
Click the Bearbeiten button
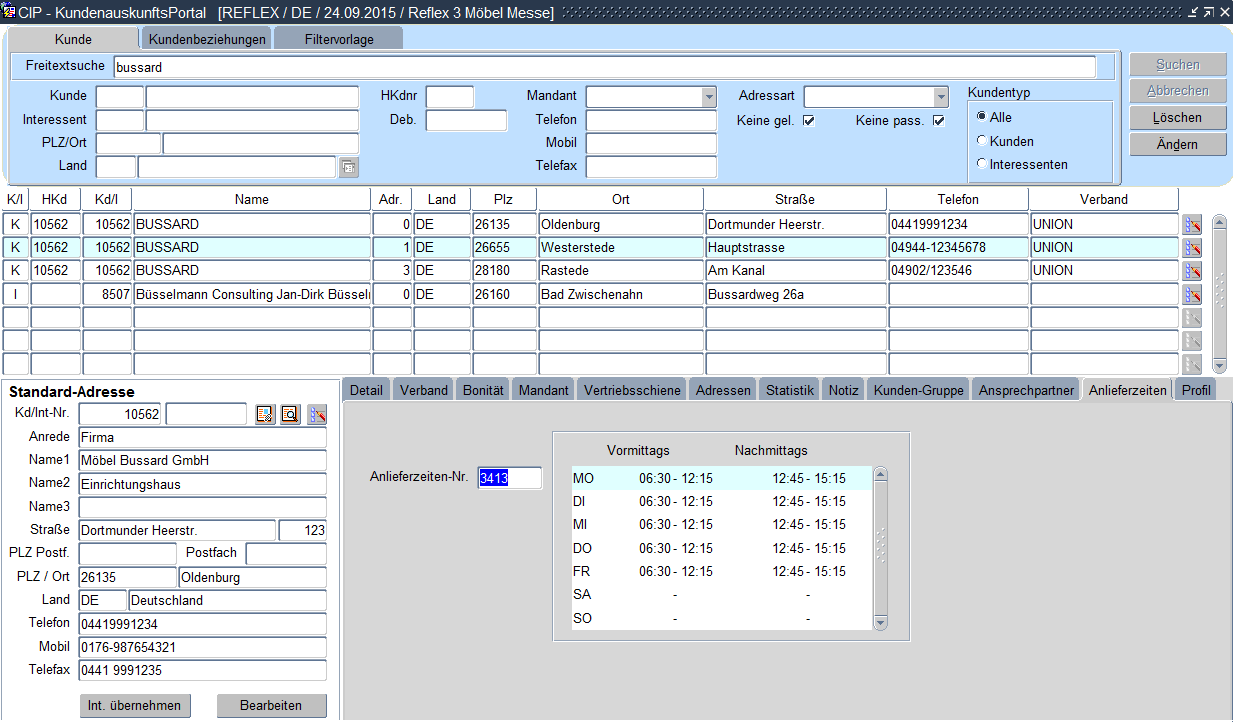coord(271,705)
